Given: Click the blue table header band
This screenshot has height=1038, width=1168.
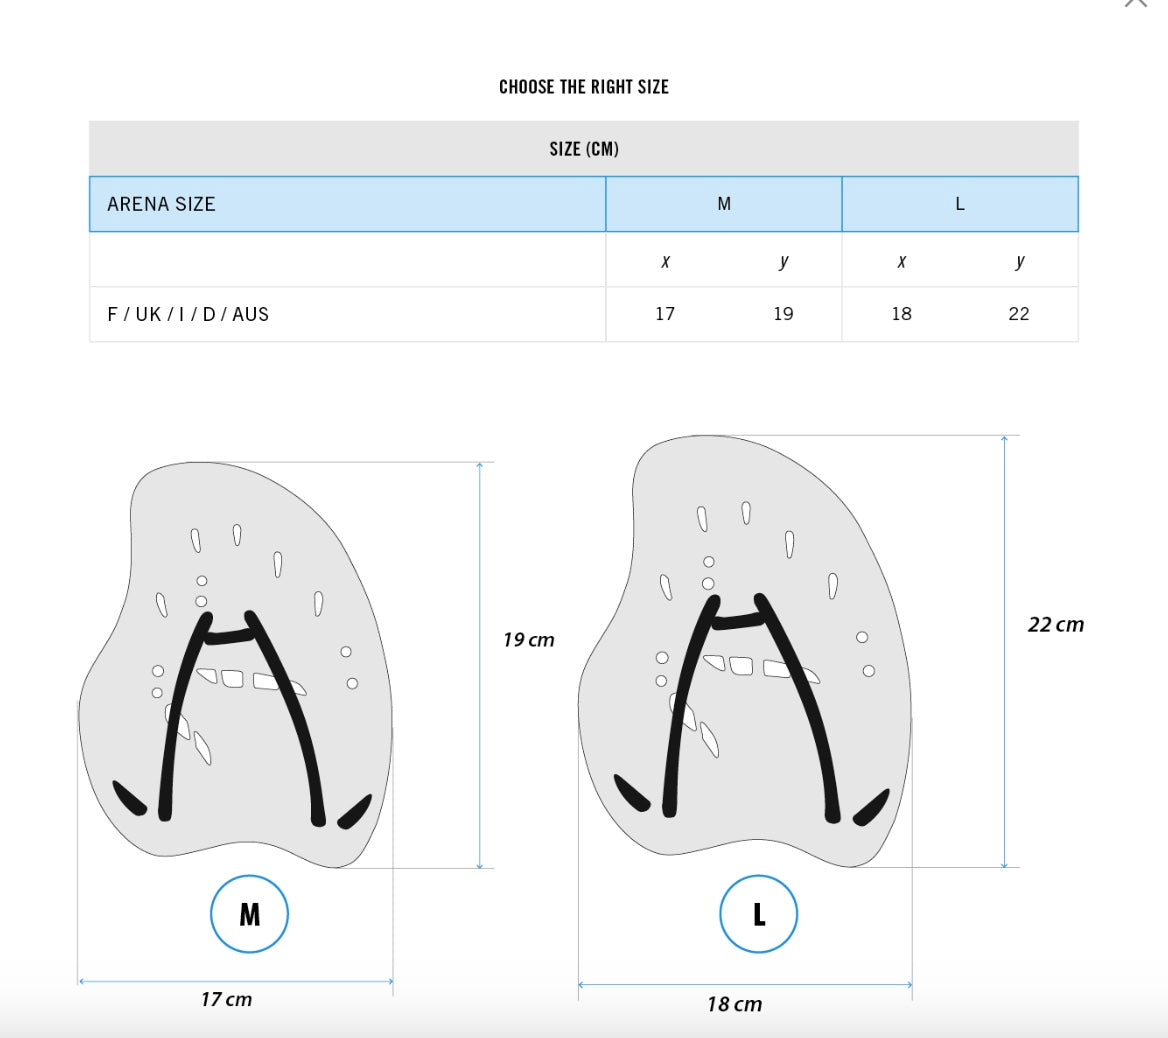Looking at the screenshot, I should pos(584,203).
